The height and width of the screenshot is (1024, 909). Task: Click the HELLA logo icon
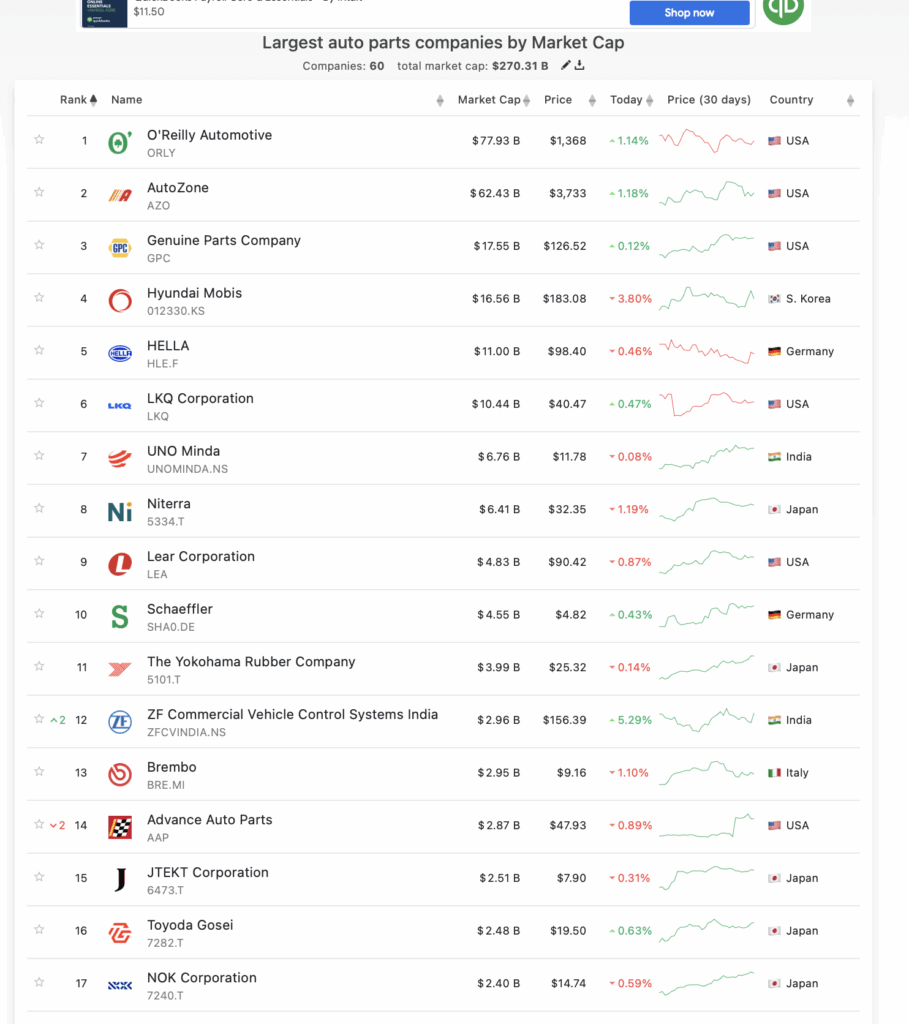coord(120,352)
